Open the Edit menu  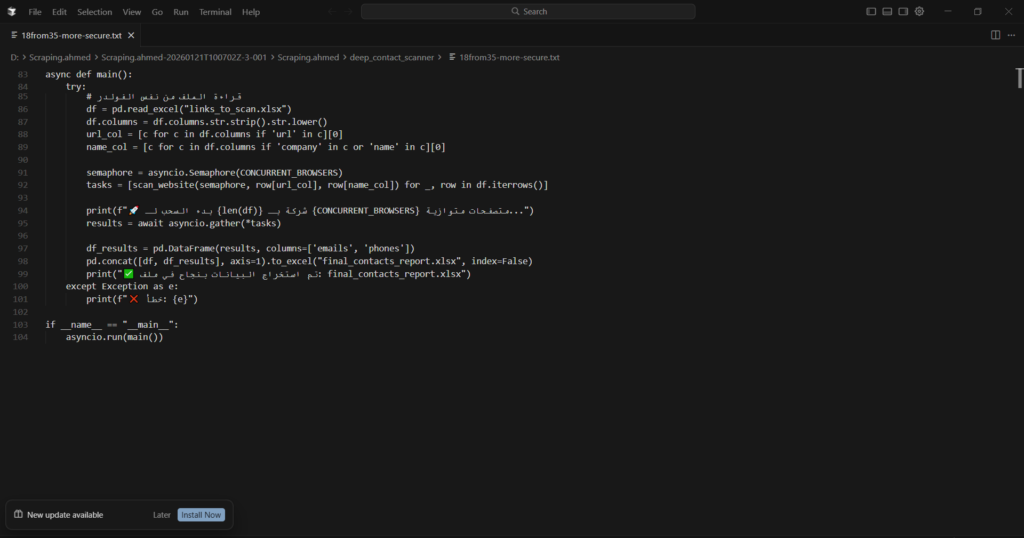[x=59, y=12]
